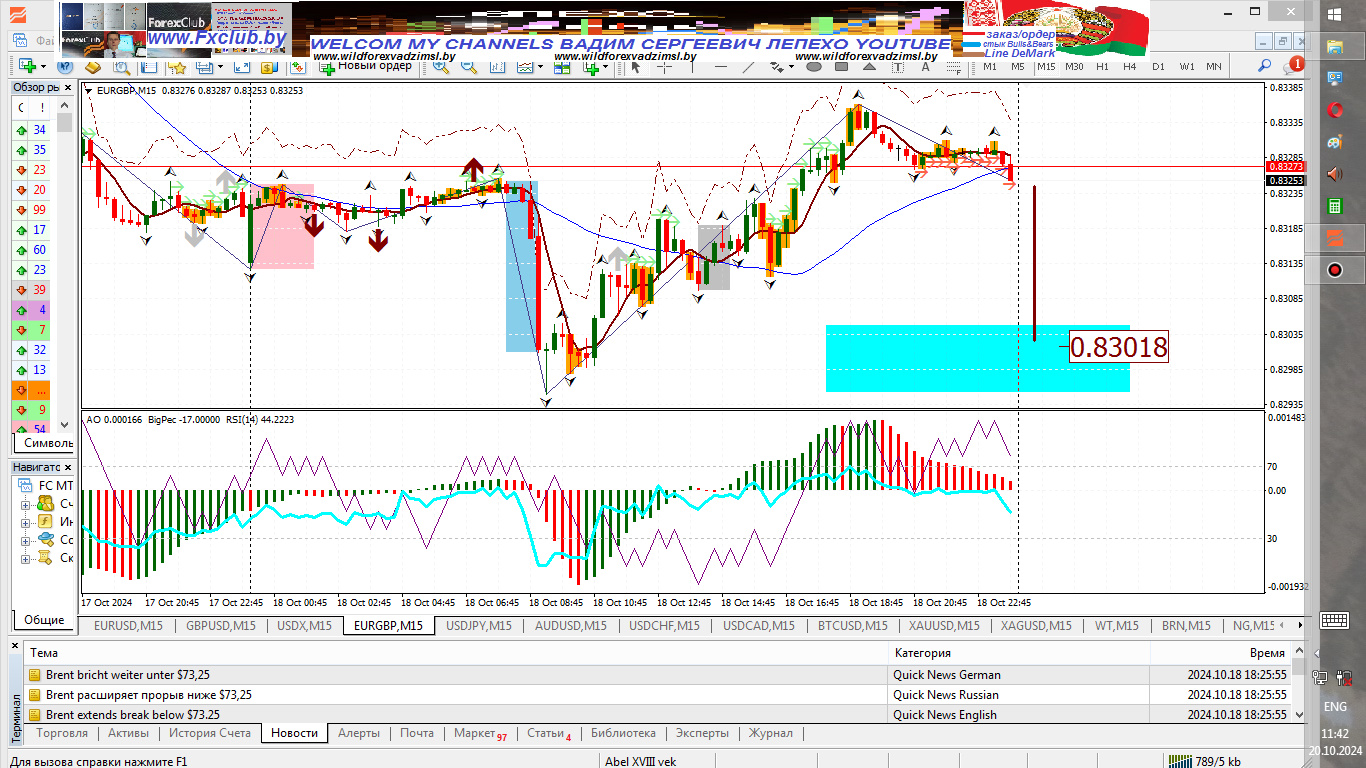Open the Strategy Tester dollar icon
The image size is (1366, 768).
tap(268, 66)
